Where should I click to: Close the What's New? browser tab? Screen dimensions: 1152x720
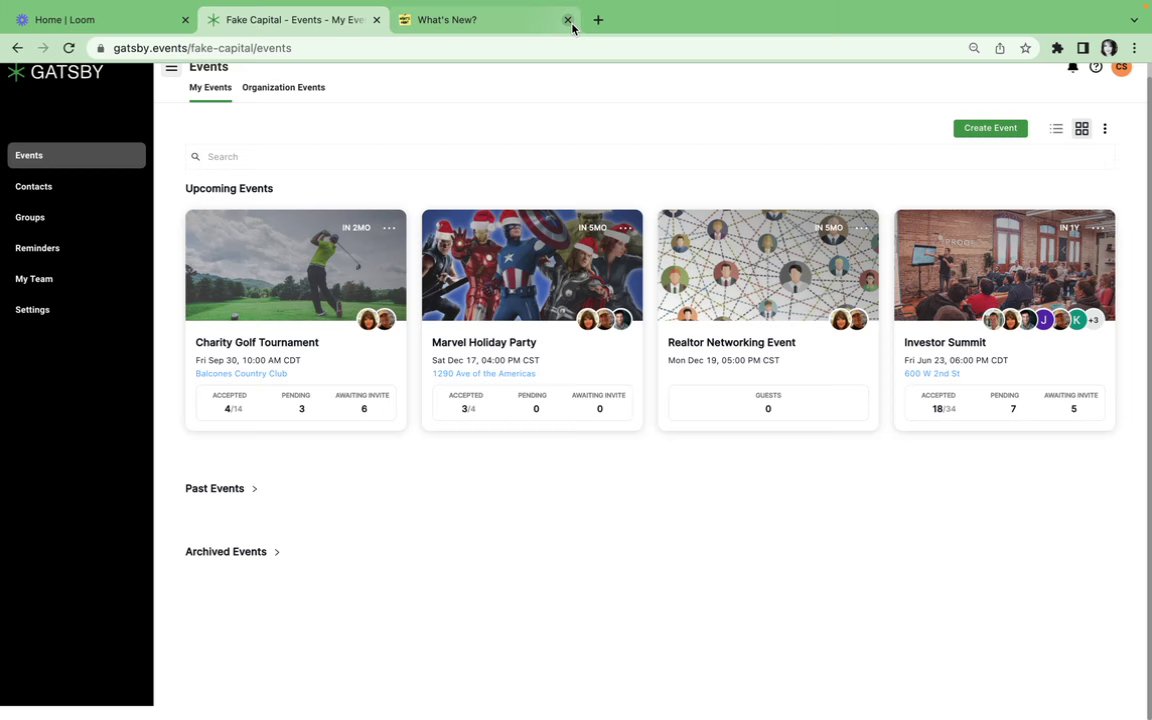(567, 20)
